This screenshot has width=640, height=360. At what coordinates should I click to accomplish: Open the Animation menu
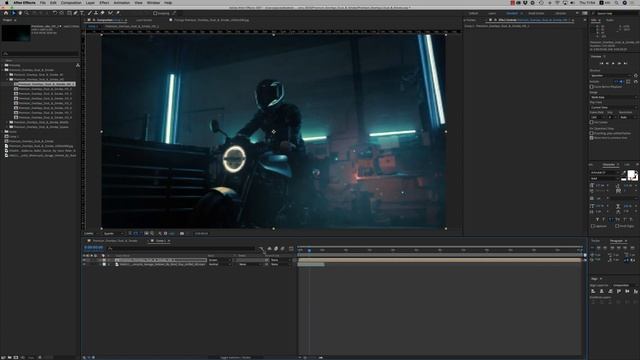(122, 2)
